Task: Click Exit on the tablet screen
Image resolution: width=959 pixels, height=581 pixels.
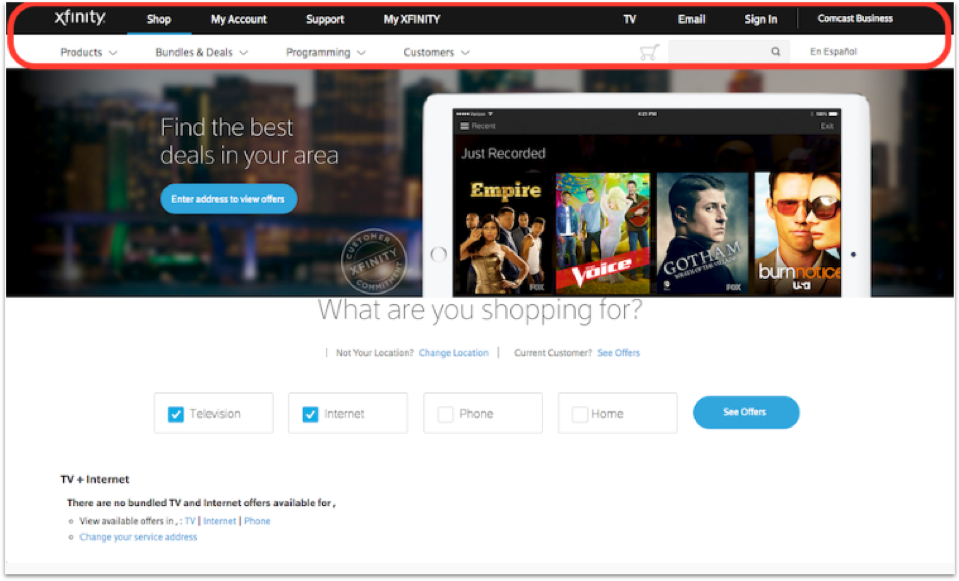Action: (x=827, y=126)
